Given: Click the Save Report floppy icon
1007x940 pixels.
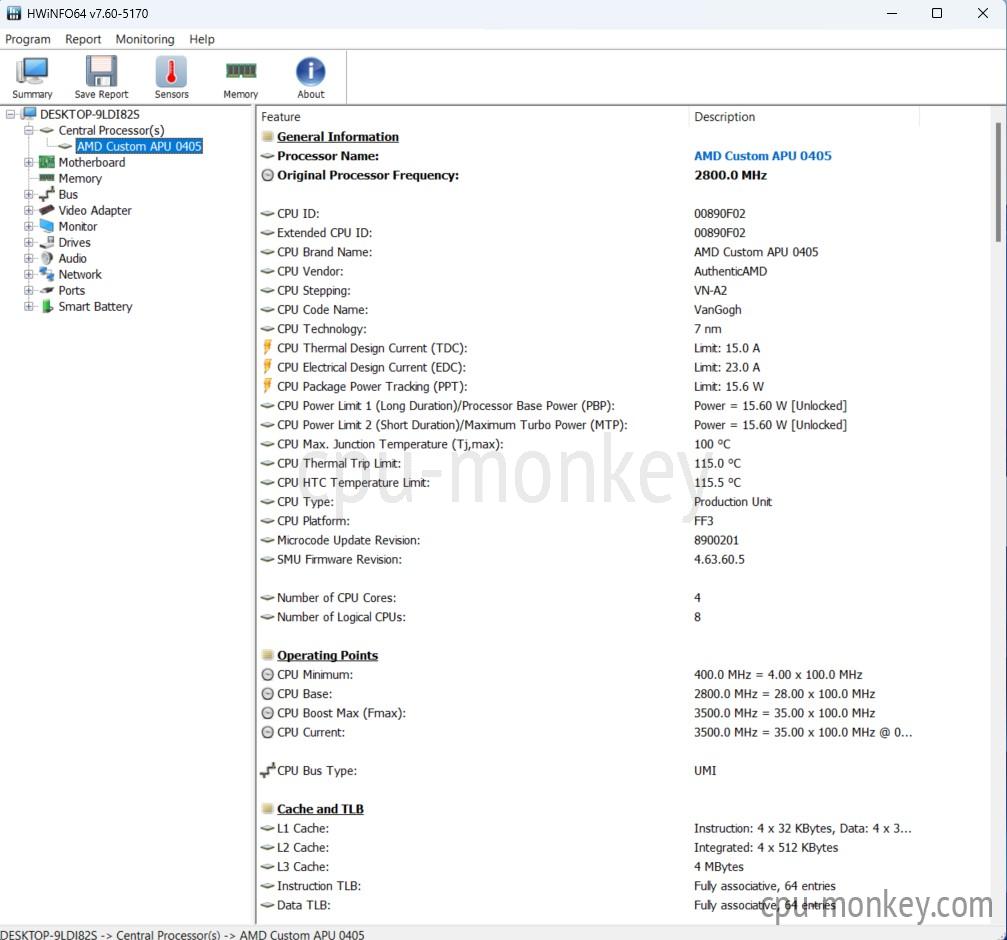Looking at the screenshot, I should (101, 71).
